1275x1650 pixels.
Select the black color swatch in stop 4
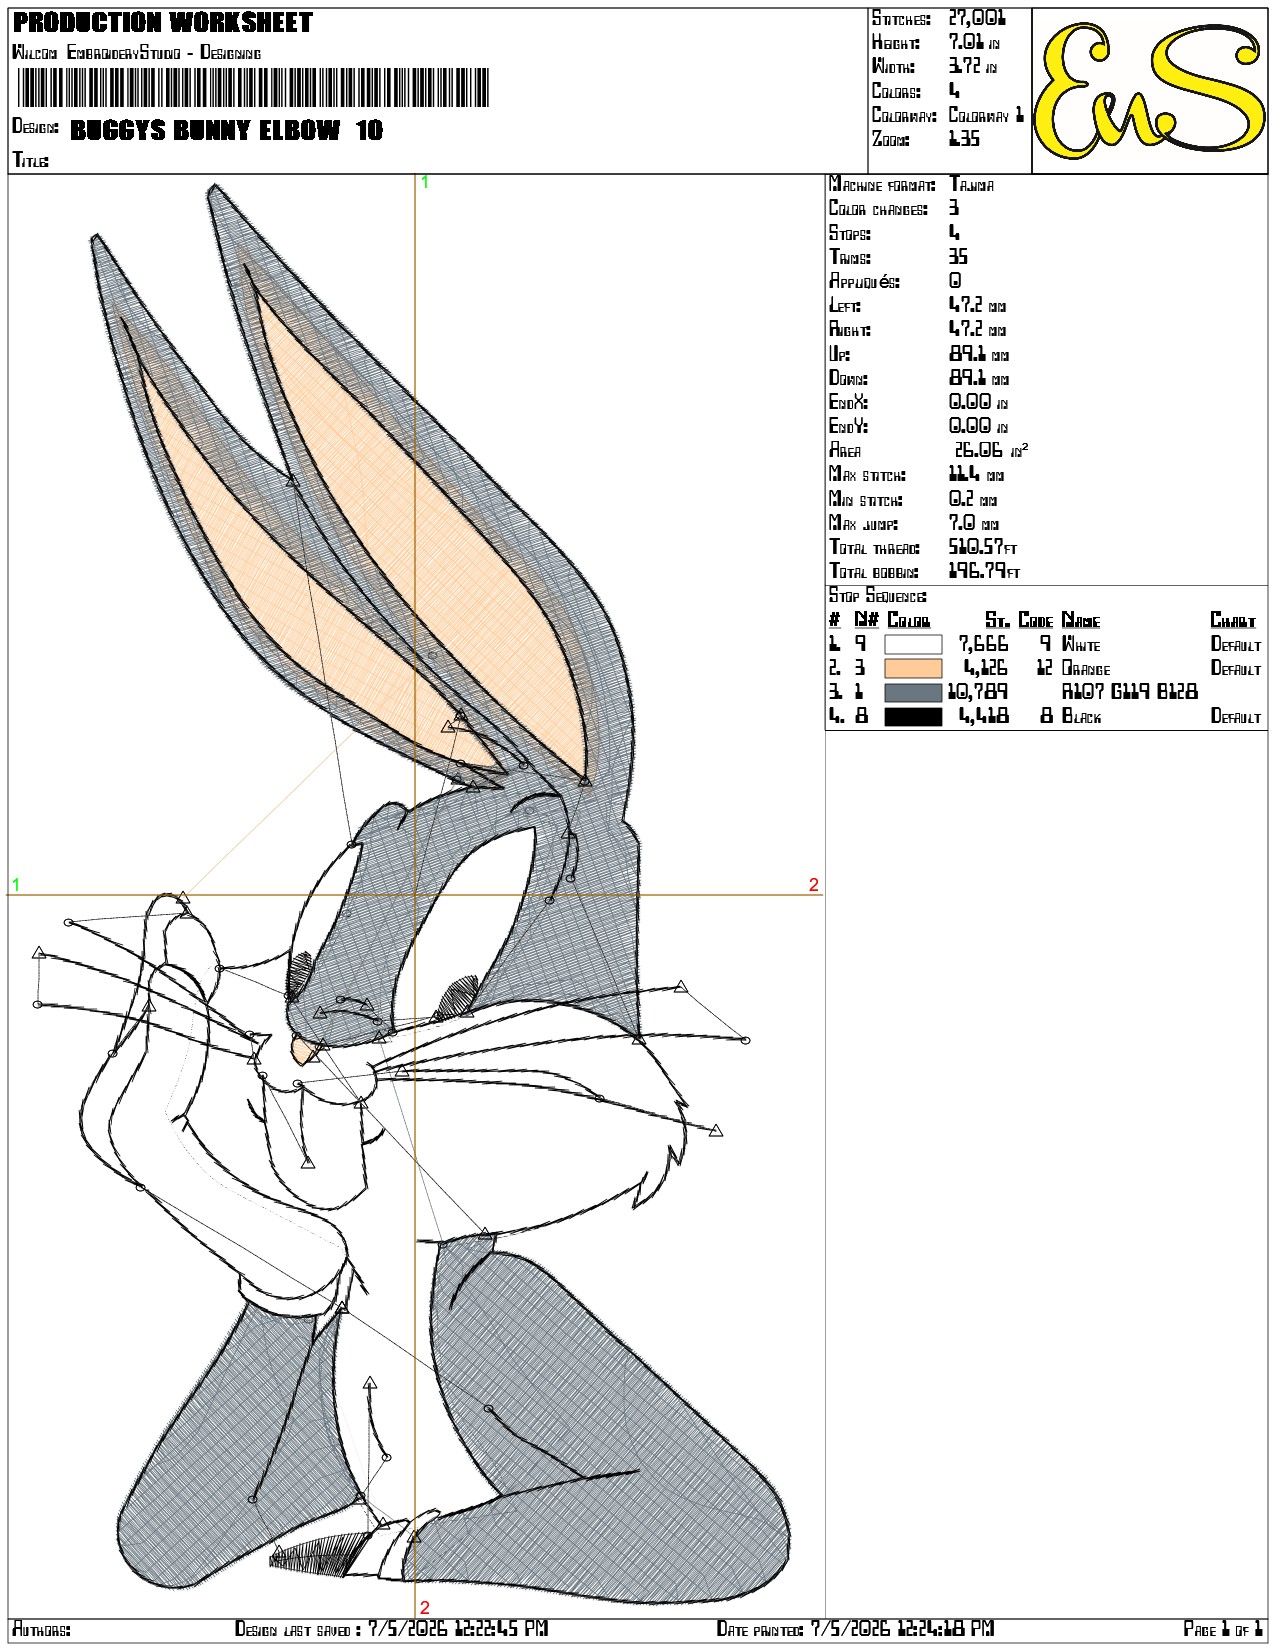coord(913,717)
